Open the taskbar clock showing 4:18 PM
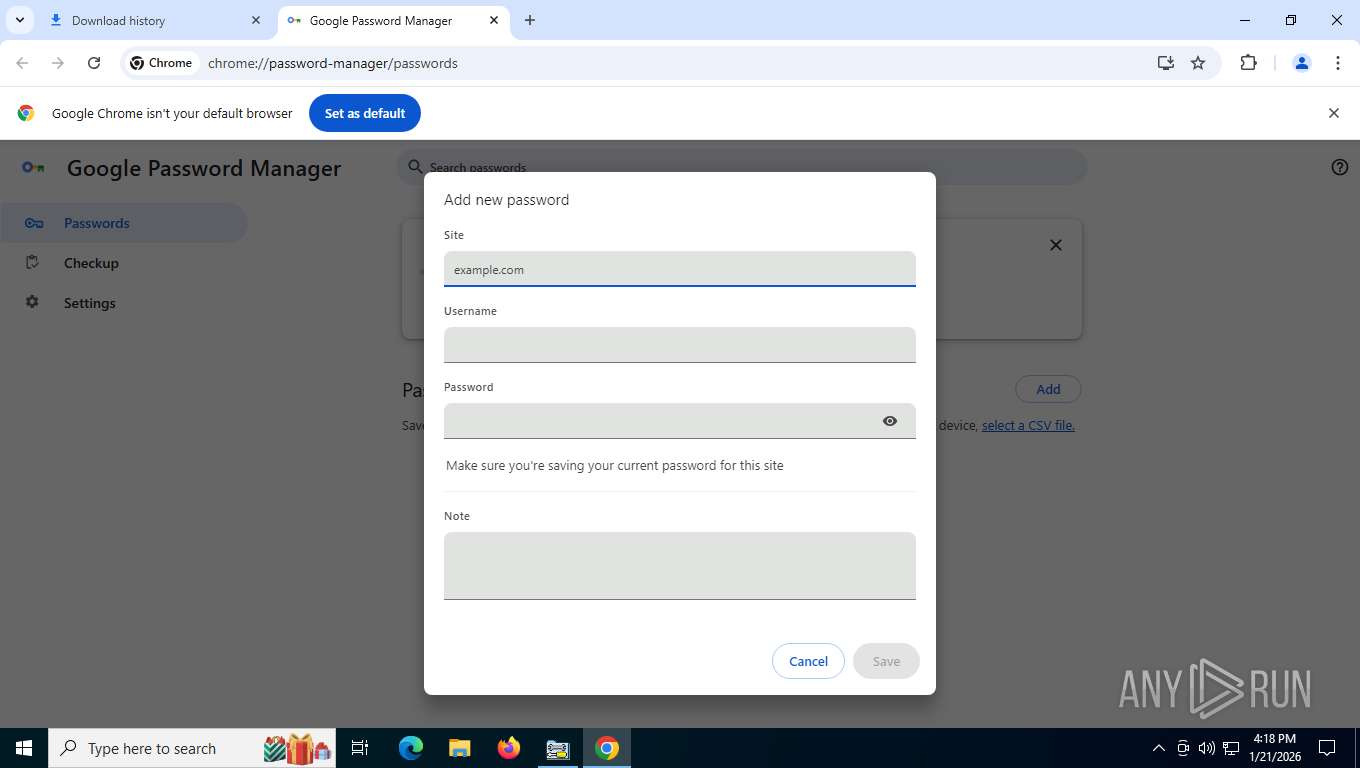This screenshot has width=1360, height=768. point(1275,748)
